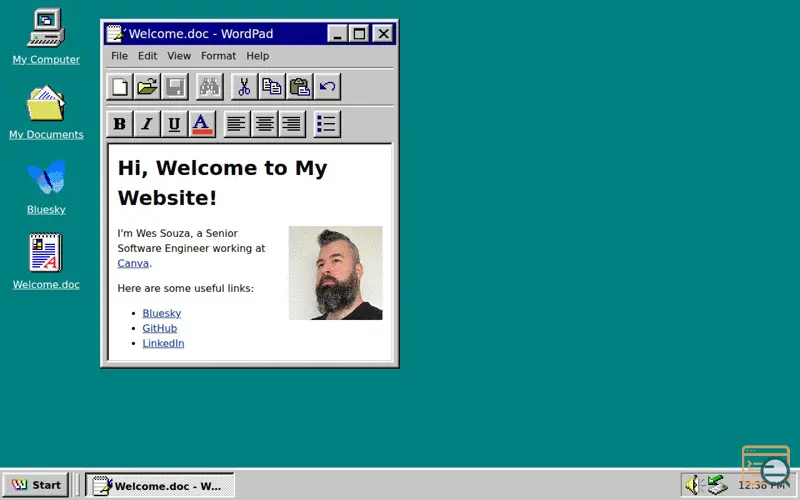Open the Edit menu

click(x=147, y=56)
